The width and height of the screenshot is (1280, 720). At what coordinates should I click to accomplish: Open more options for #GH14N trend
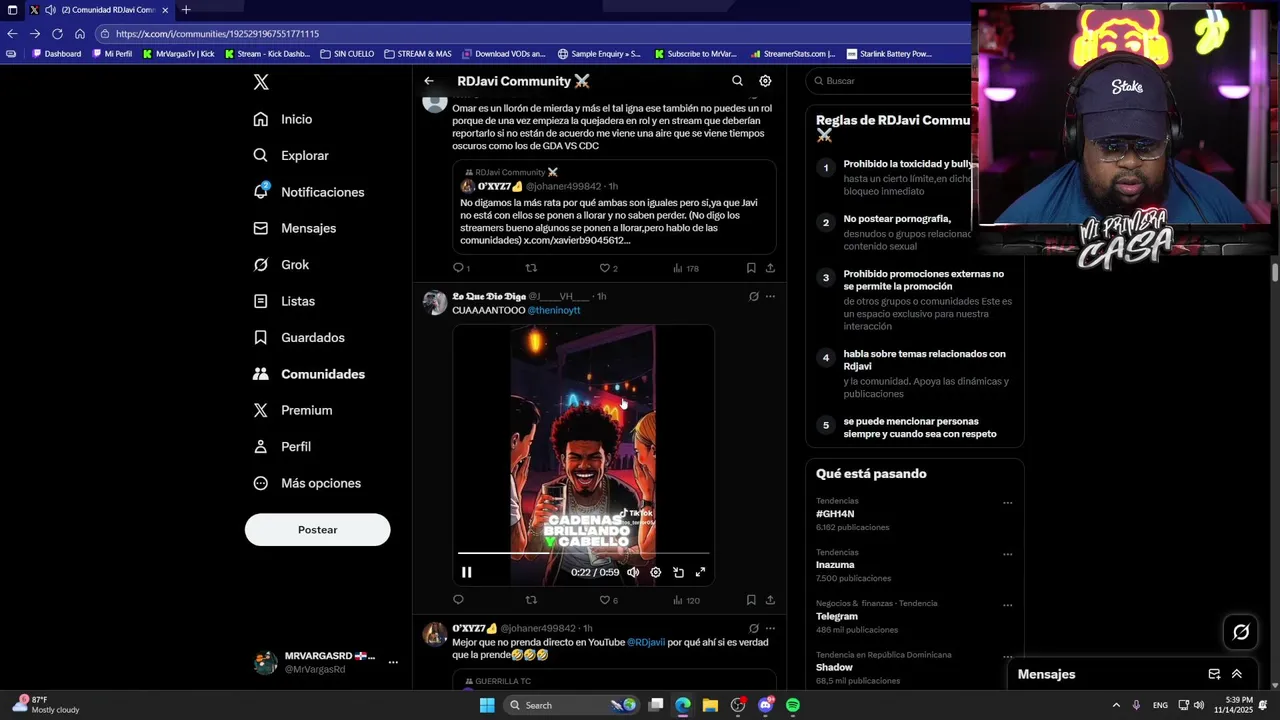coord(1007,503)
